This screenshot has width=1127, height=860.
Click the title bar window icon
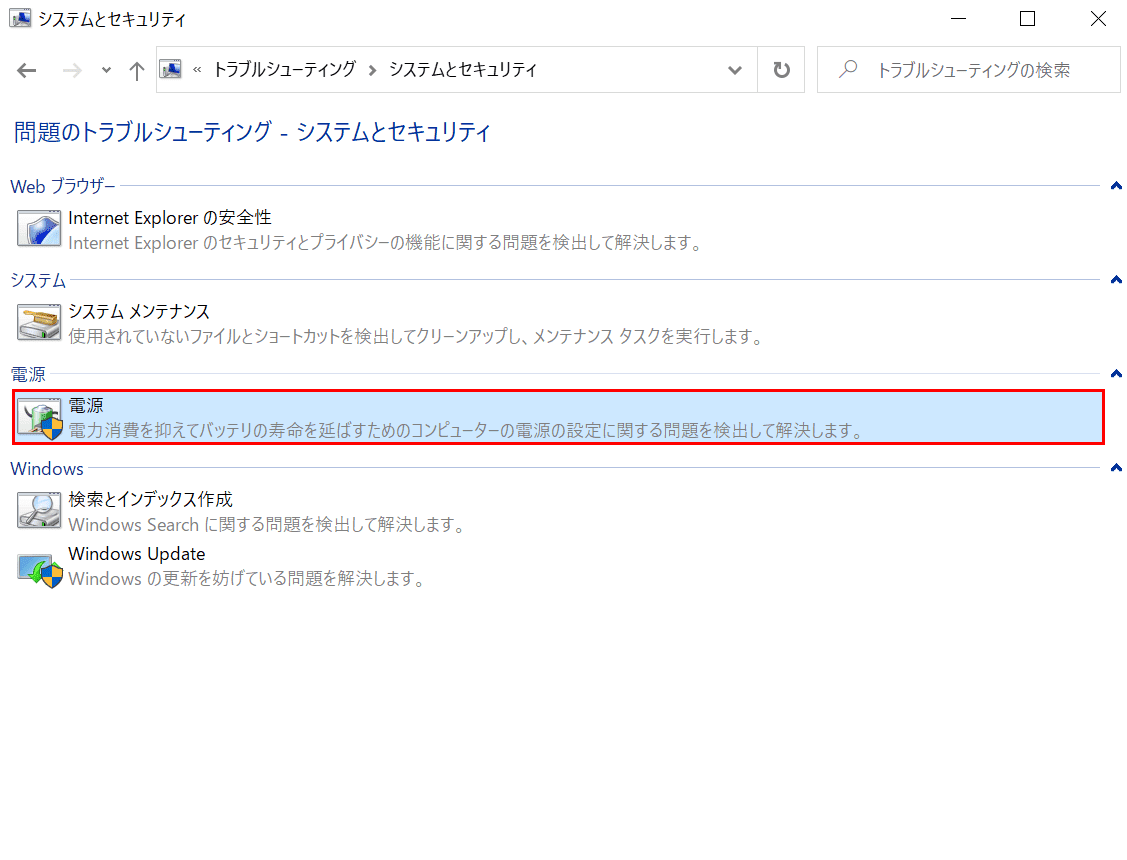pos(20,18)
